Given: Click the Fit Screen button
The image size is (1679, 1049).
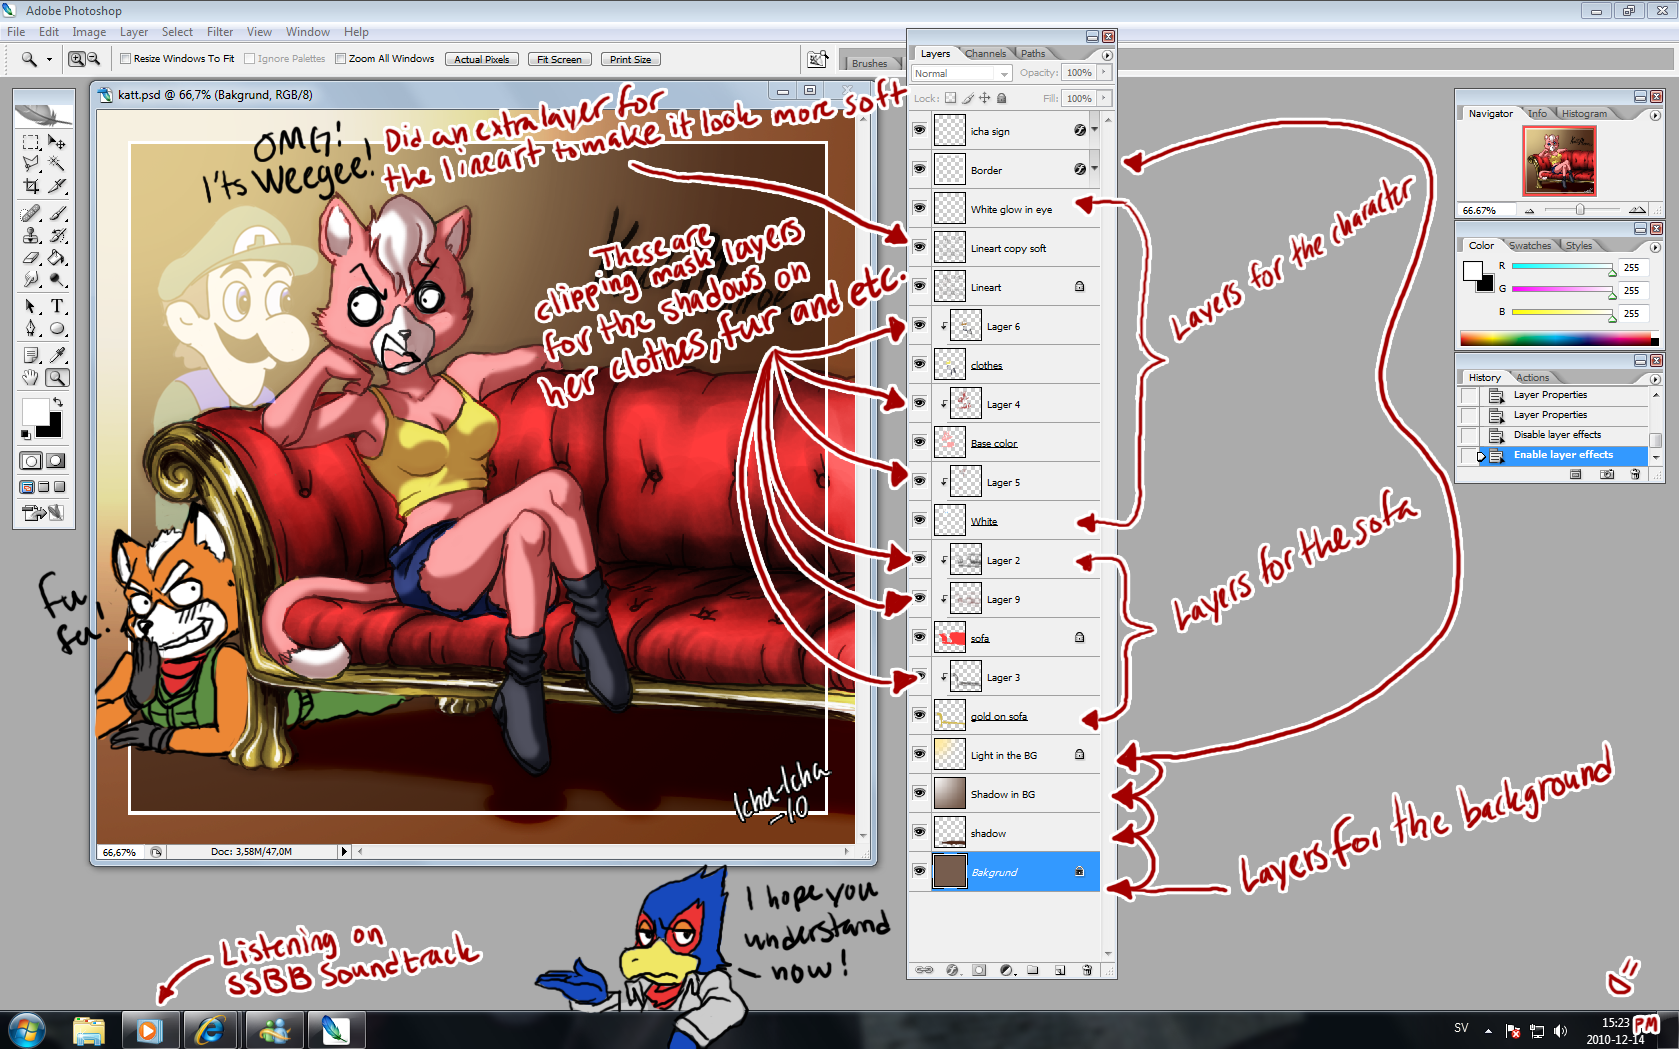Looking at the screenshot, I should [559, 59].
